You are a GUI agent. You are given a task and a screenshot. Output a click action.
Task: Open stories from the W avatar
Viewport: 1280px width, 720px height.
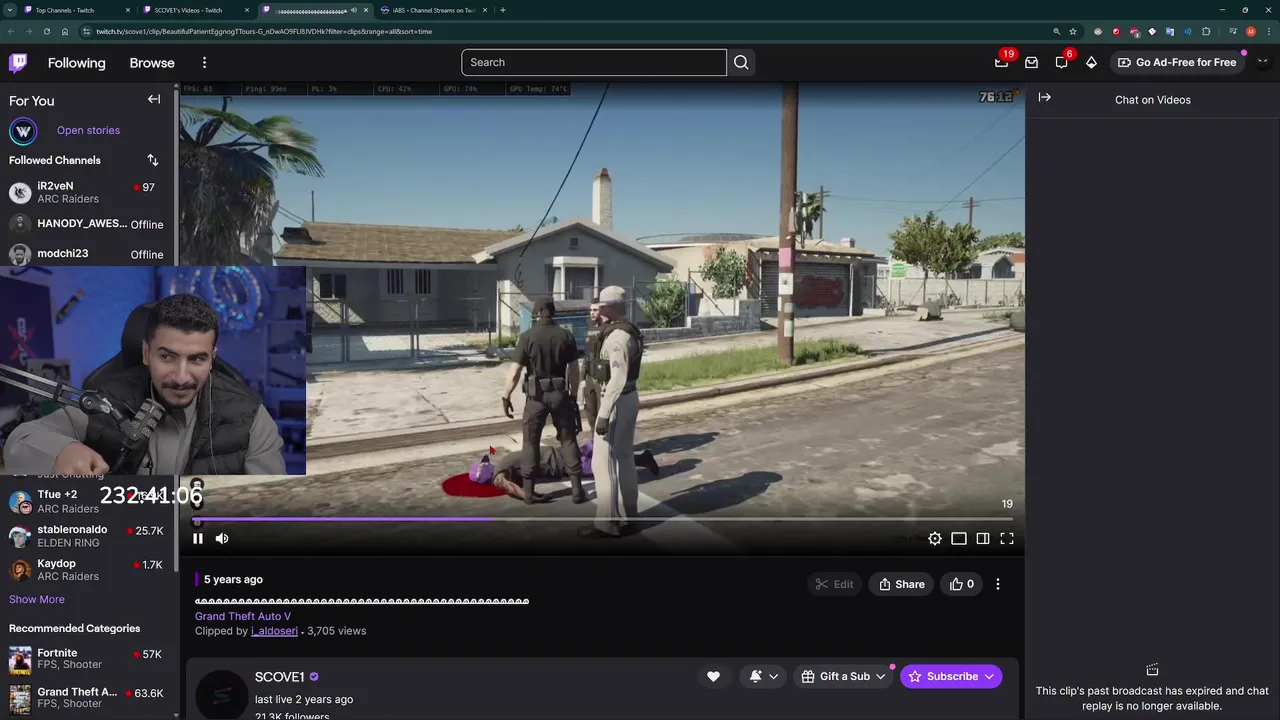coord(23,131)
